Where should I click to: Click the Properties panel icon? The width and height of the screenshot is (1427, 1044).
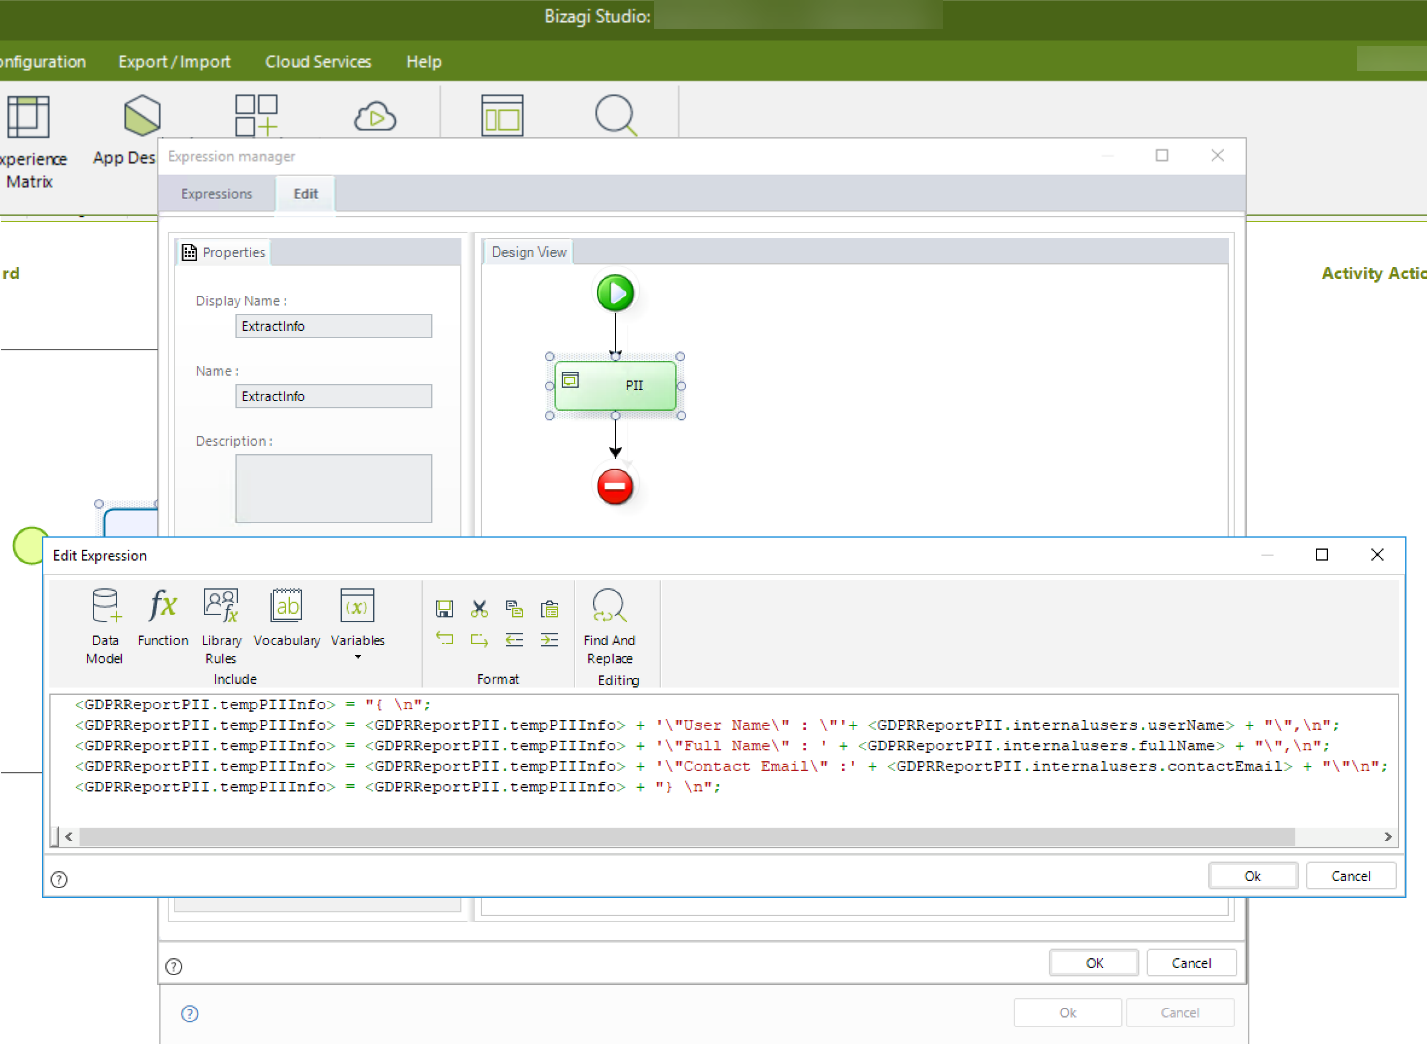click(189, 253)
